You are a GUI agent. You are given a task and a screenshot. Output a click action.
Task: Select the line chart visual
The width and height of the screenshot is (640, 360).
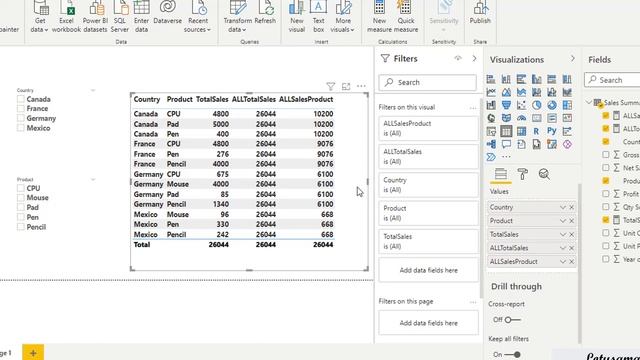tap(491, 92)
